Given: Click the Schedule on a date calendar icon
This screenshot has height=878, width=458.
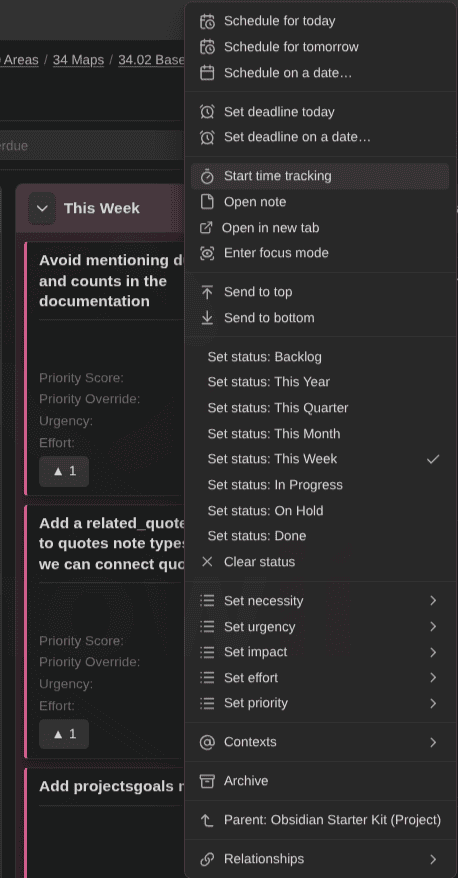Looking at the screenshot, I should pos(207,73).
